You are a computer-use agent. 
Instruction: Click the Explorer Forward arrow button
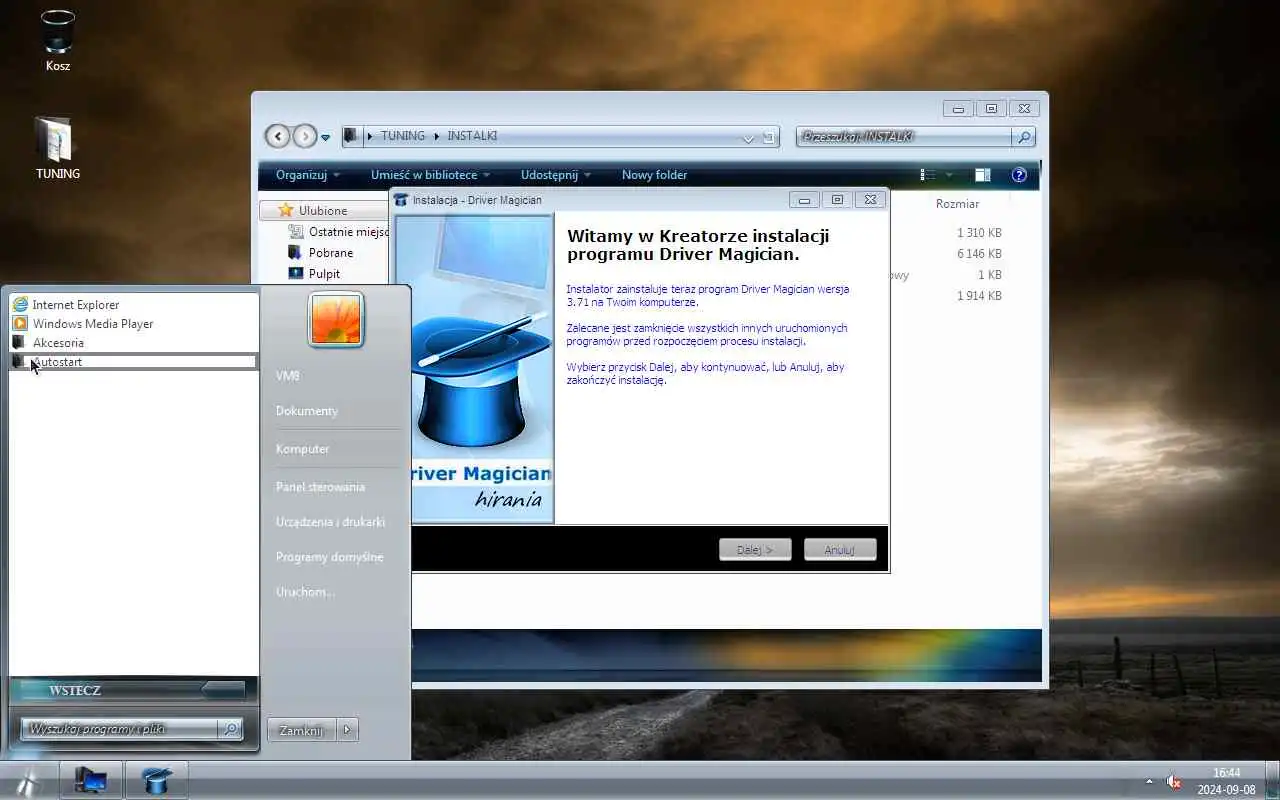click(304, 136)
